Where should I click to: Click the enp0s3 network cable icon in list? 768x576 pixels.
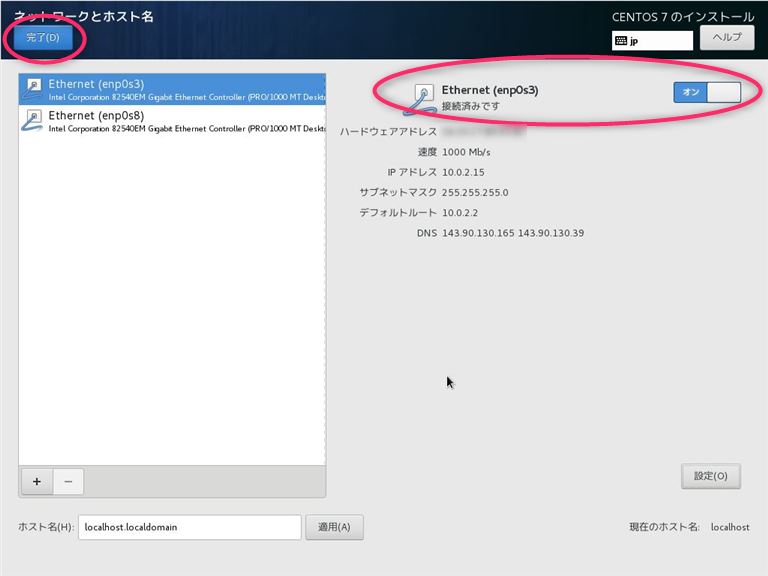coord(32,89)
